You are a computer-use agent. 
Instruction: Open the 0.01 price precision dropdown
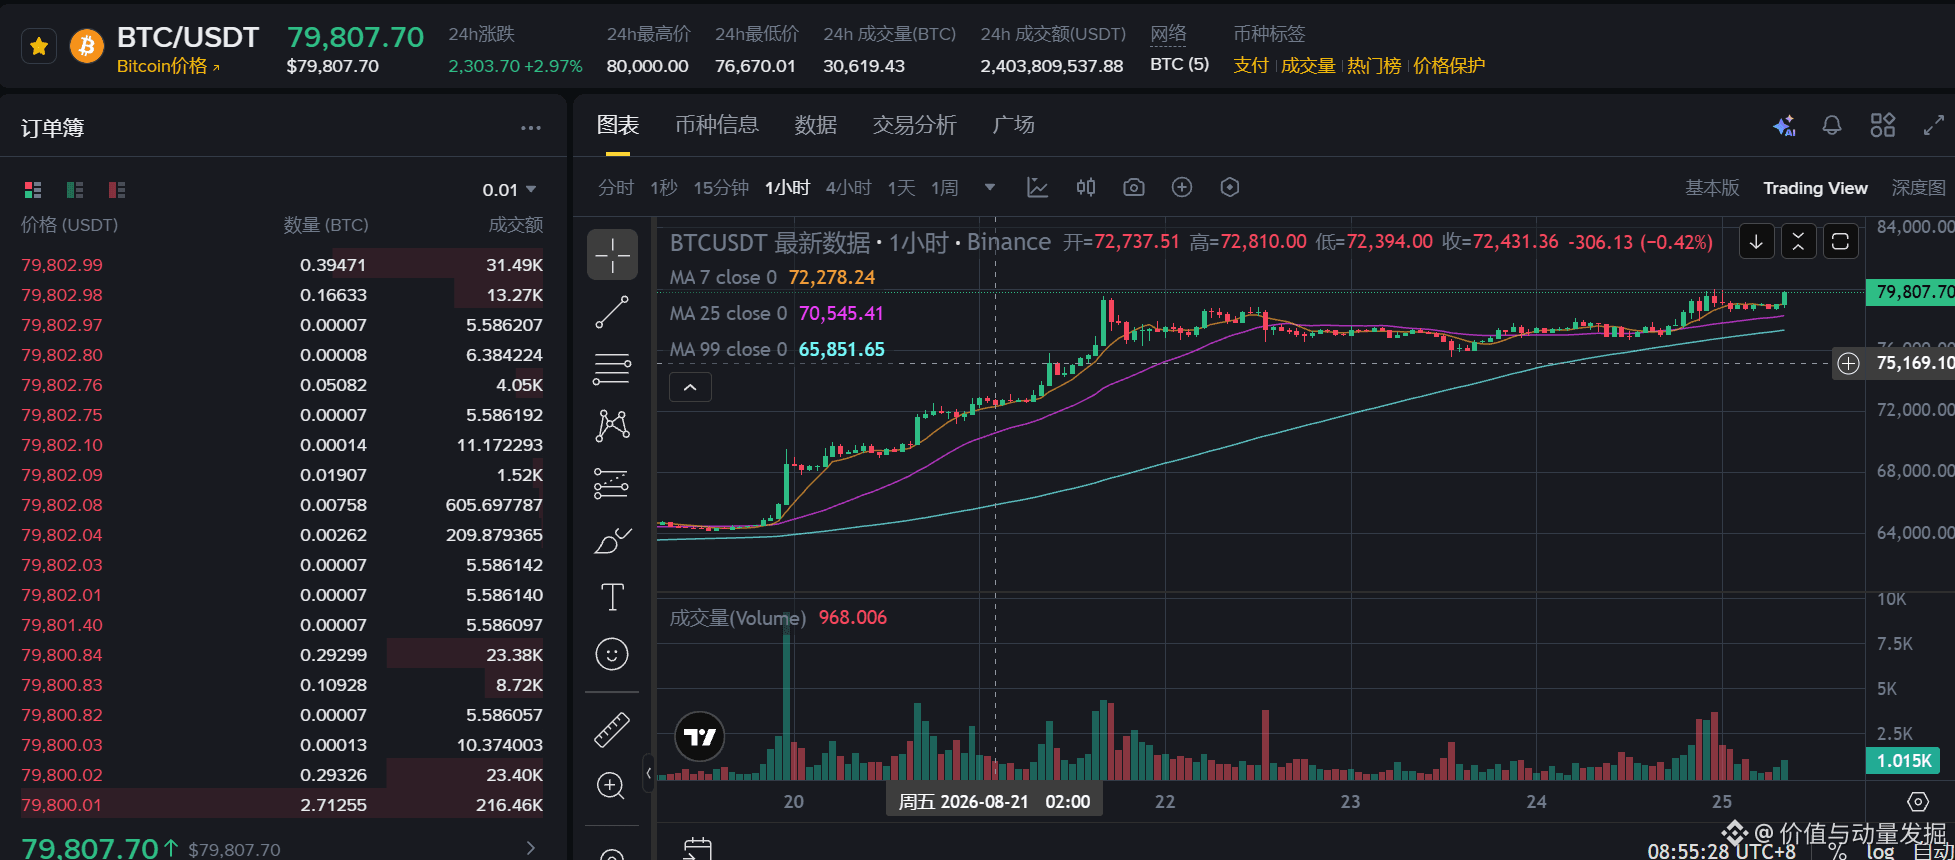coord(510,190)
